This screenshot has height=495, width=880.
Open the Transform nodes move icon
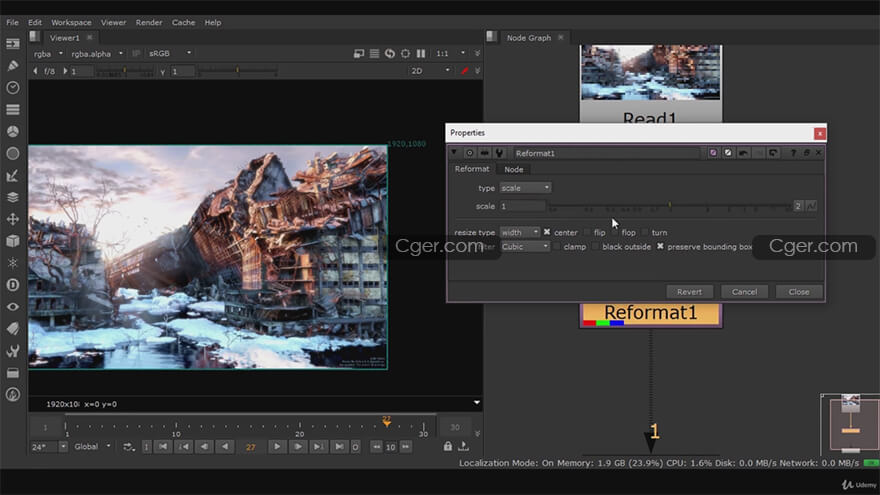[12, 219]
